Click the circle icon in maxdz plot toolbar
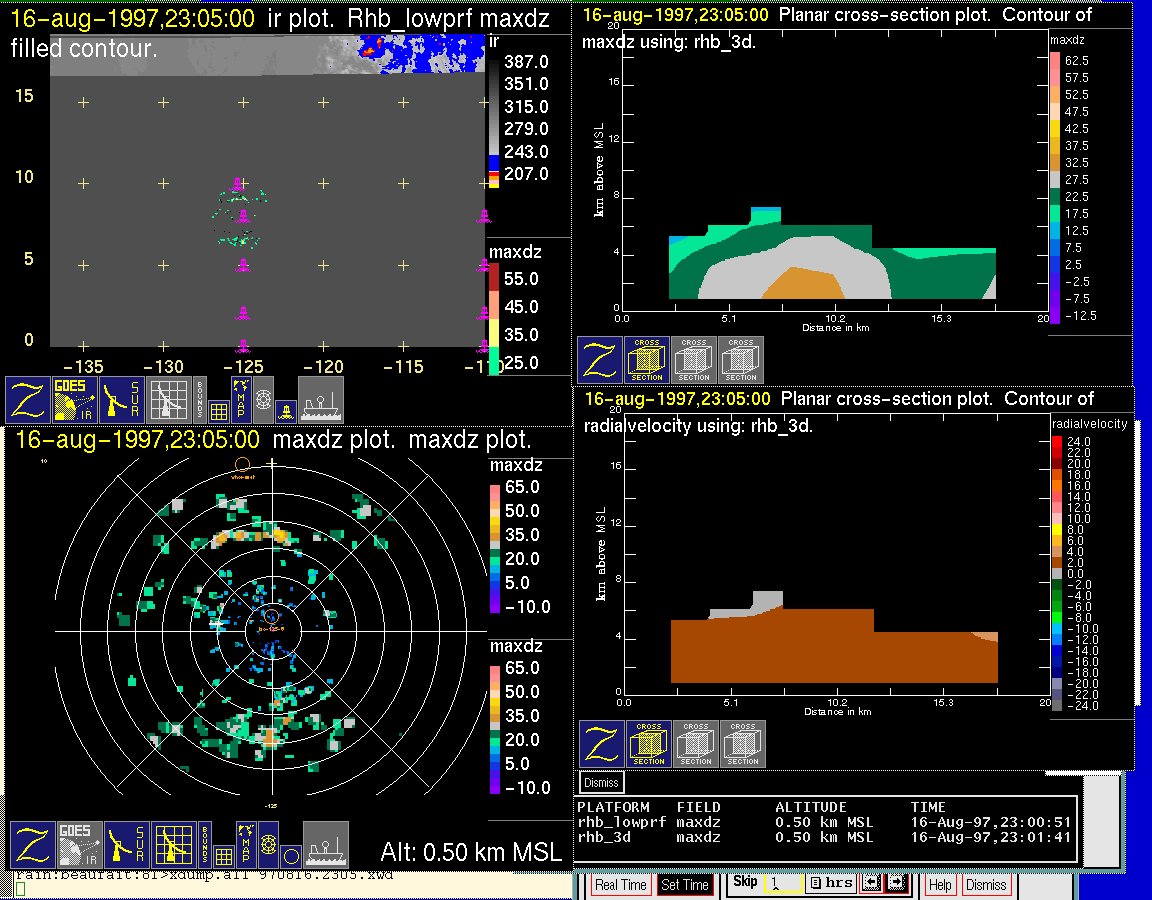The height and width of the screenshot is (900, 1152). pos(290,855)
